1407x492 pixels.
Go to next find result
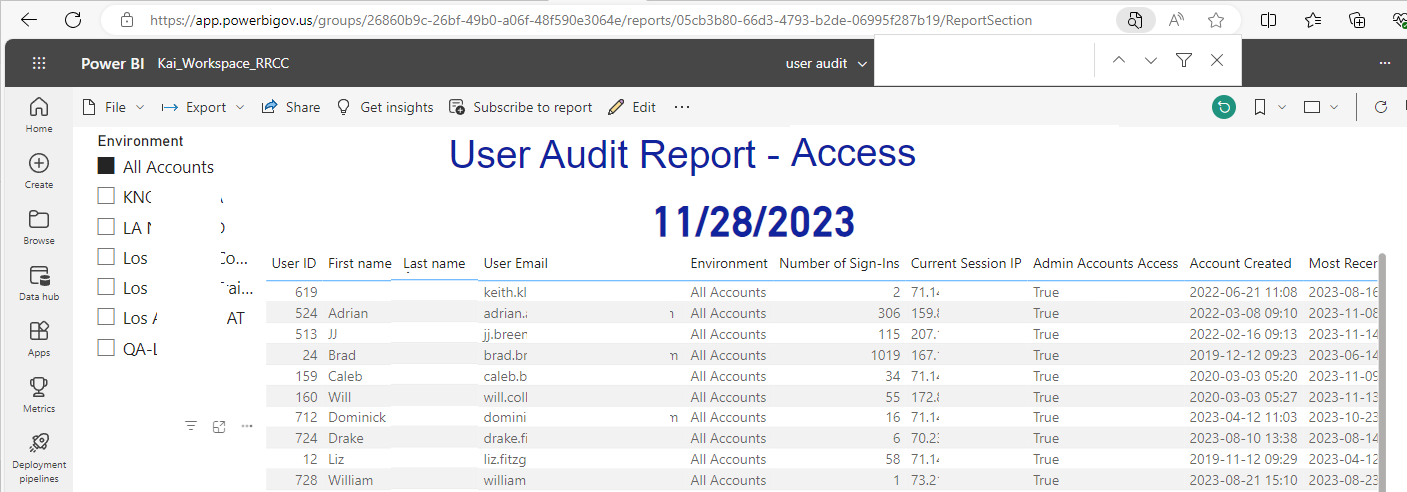pyautogui.click(x=1151, y=61)
